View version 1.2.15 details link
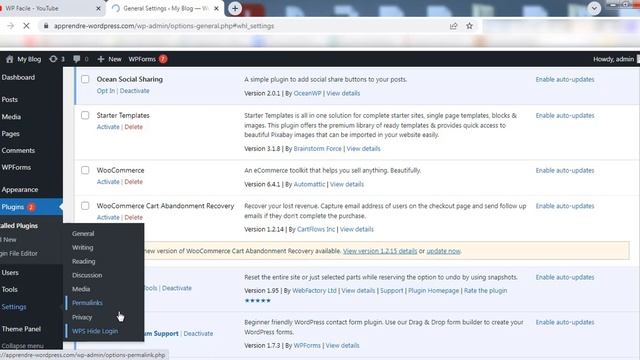Viewport: 640px width, 360px height. (380, 251)
